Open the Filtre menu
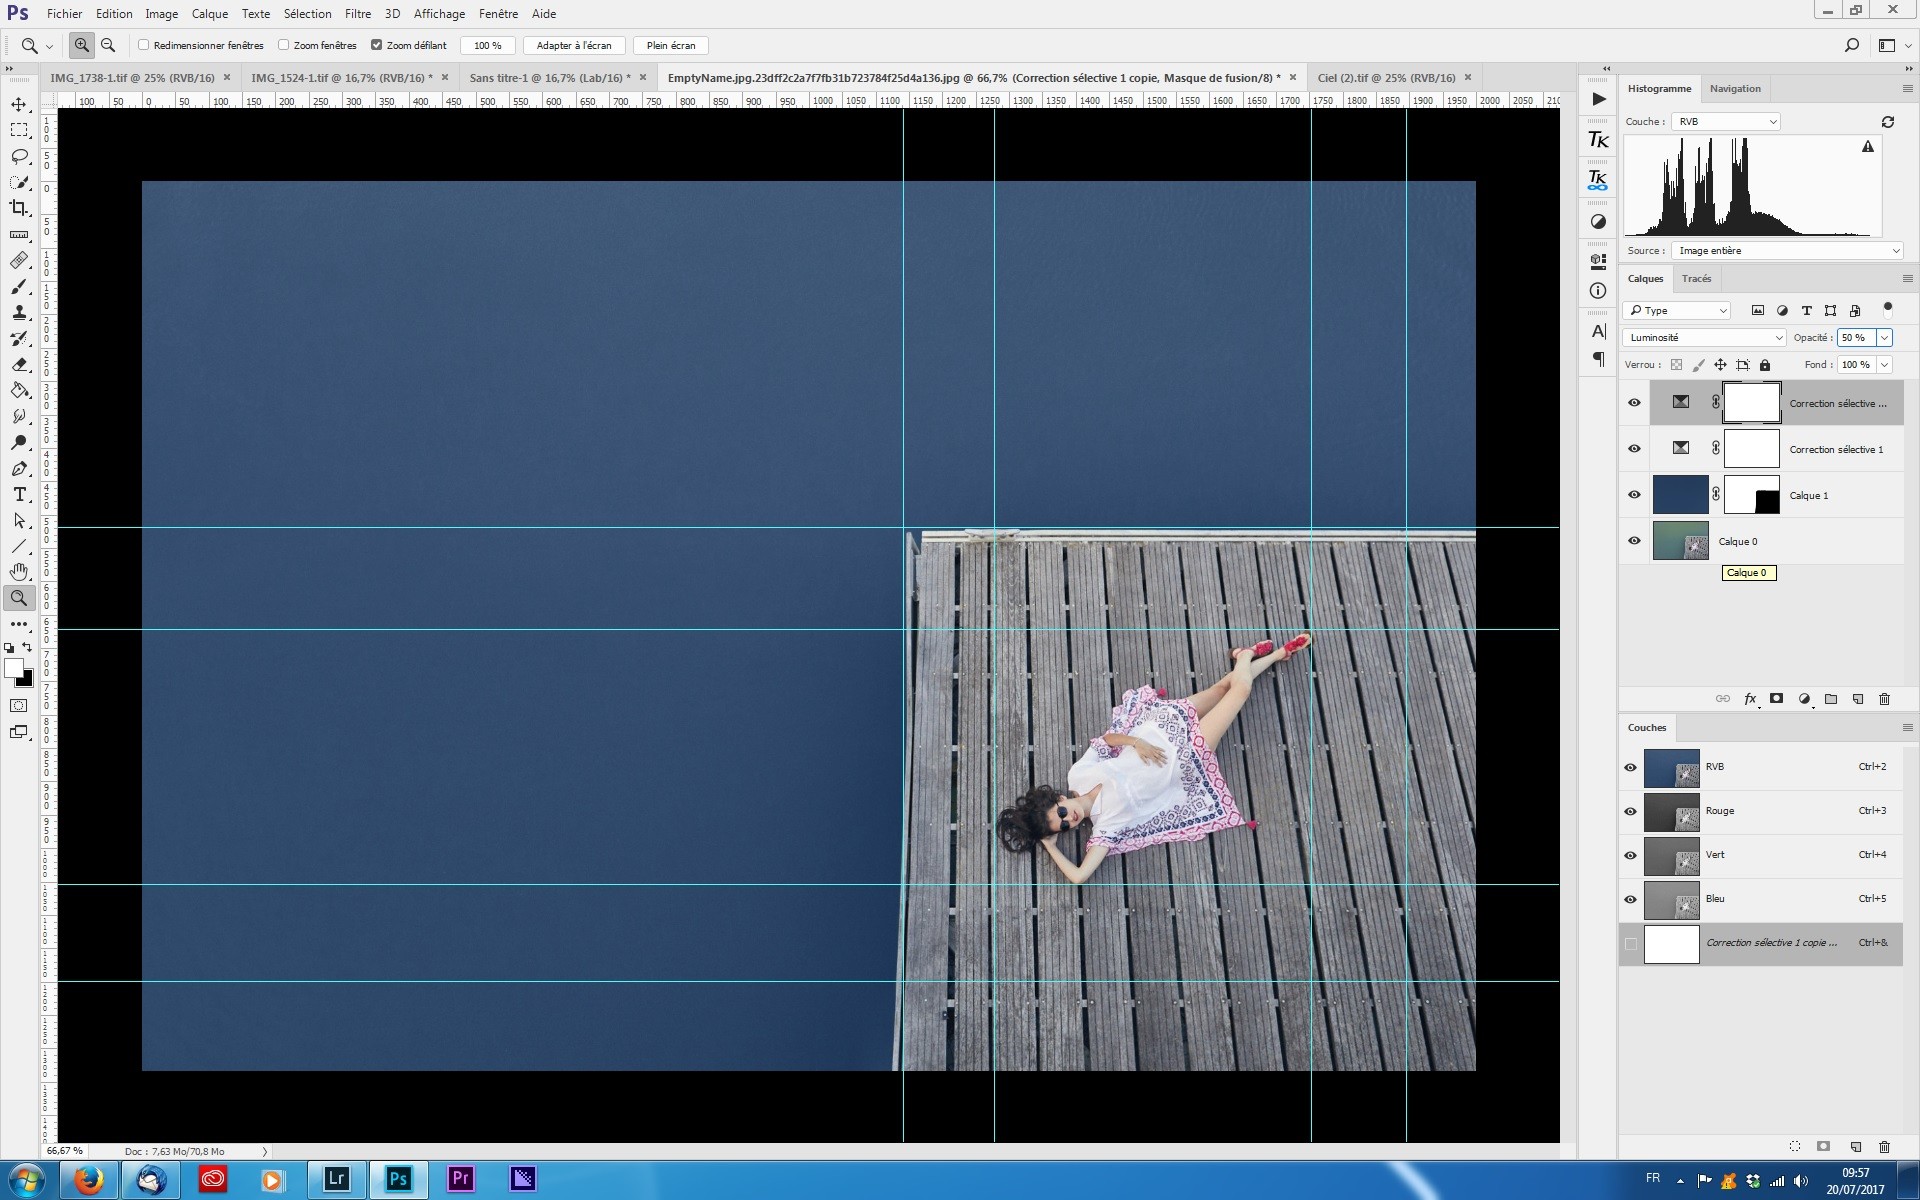 [357, 14]
